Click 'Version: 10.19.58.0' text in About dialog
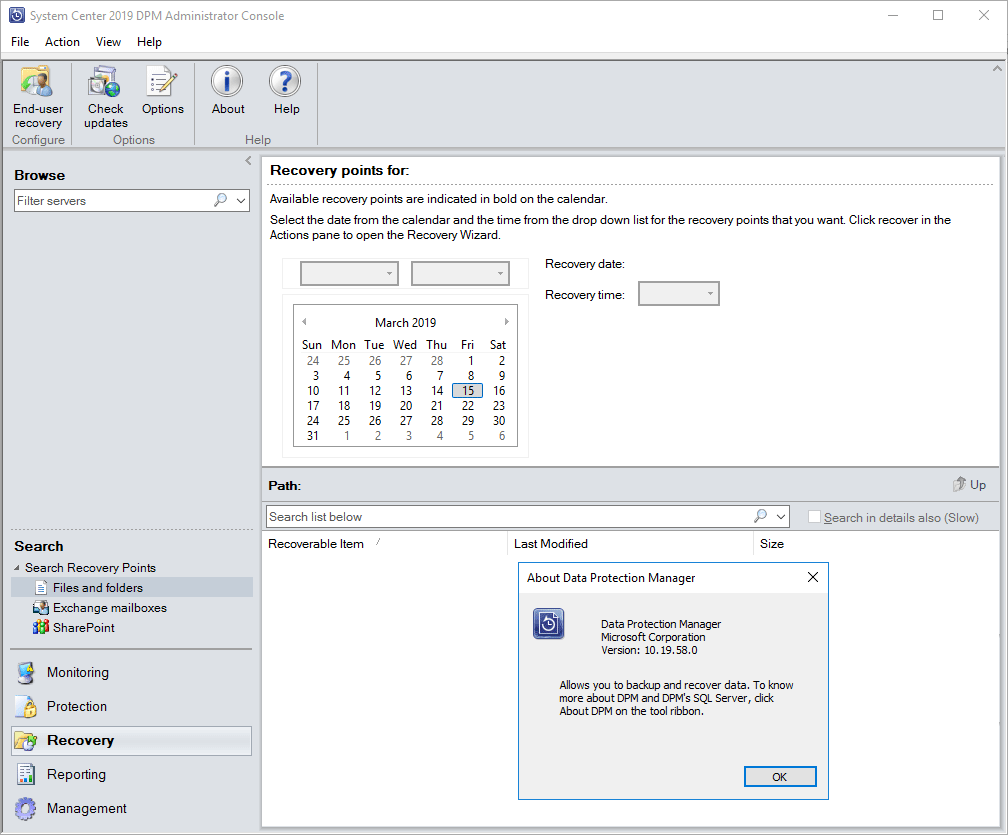1008x835 pixels. (649, 650)
